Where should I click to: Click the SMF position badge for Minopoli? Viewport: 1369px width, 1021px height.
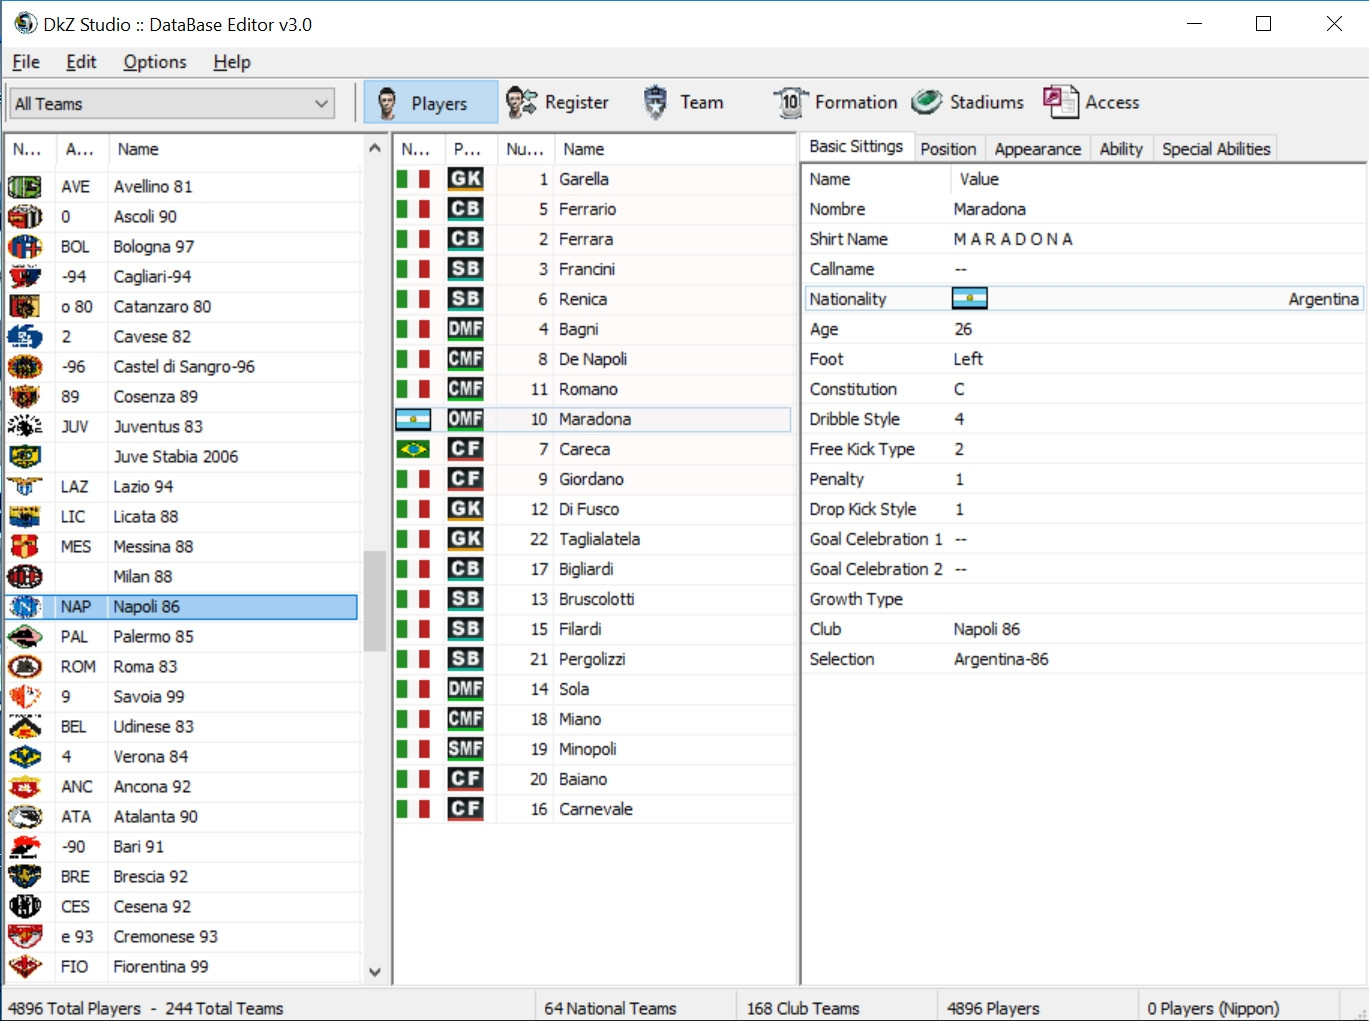tap(465, 749)
